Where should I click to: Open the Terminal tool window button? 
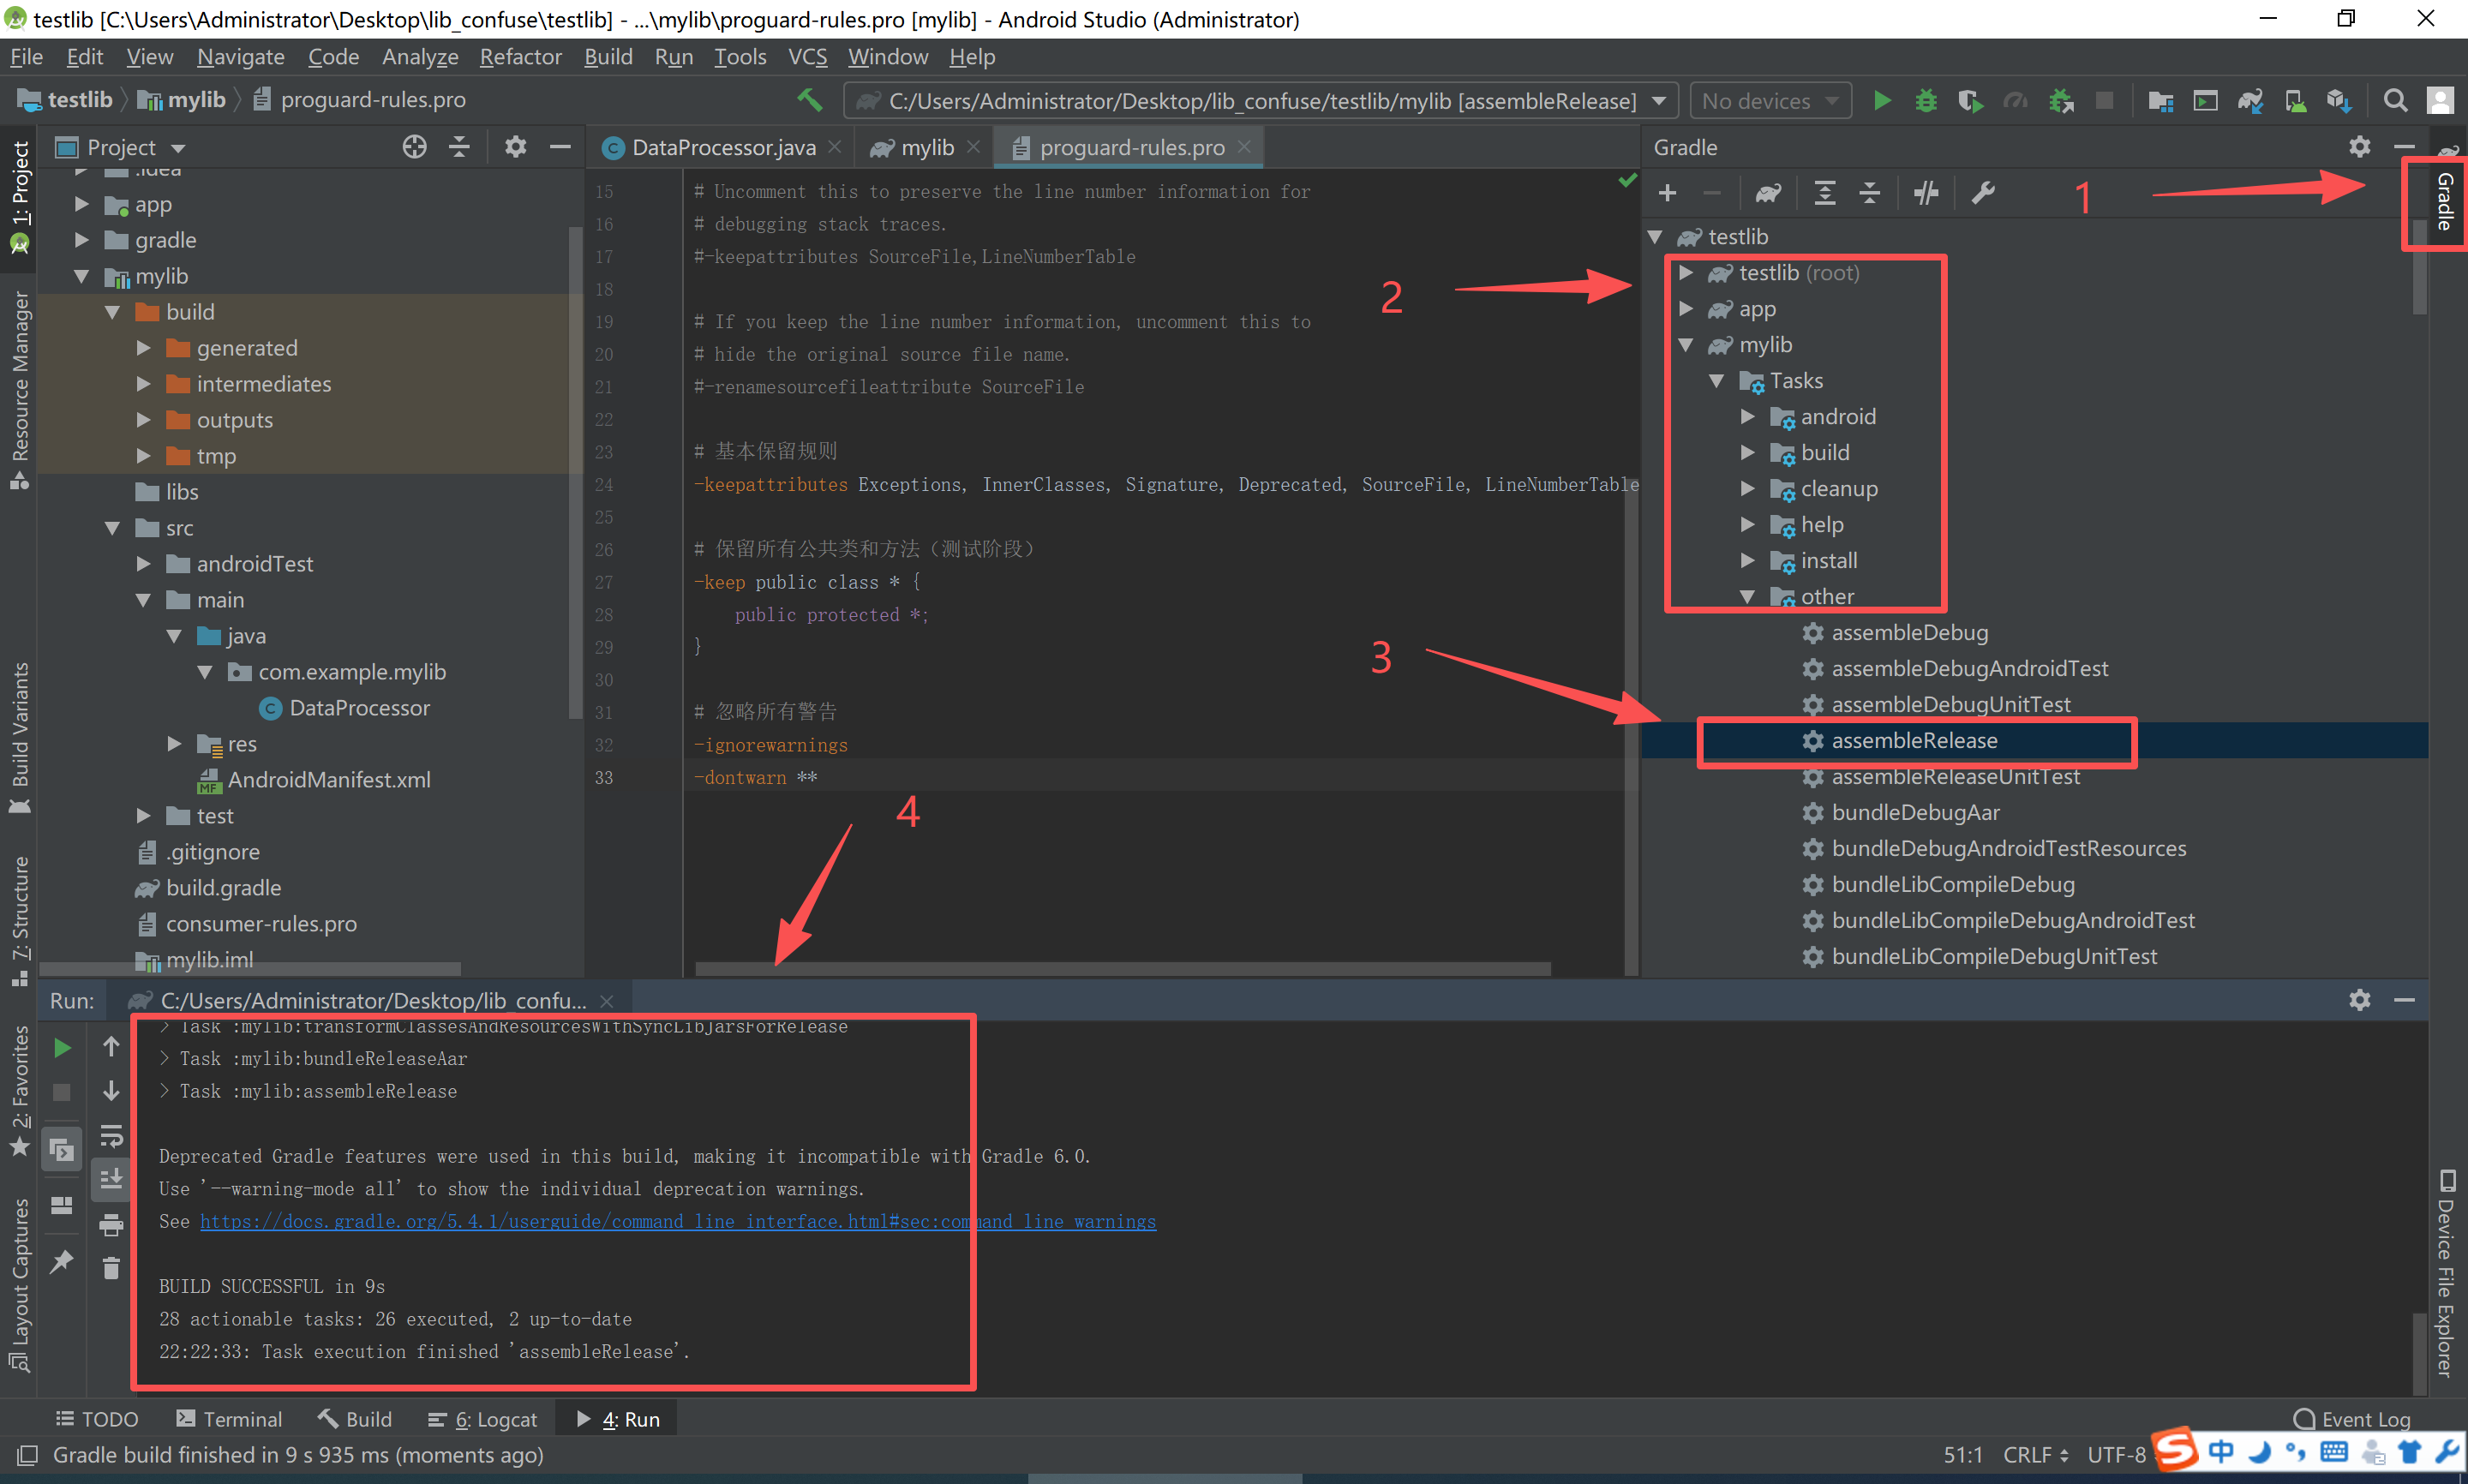tap(229, 1419)
